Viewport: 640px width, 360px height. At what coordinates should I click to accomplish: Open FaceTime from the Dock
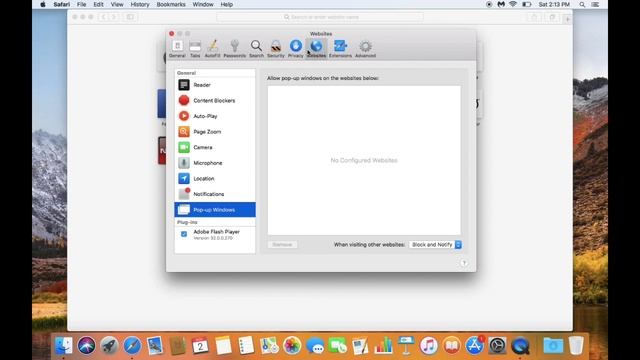(x=338, y=346)
